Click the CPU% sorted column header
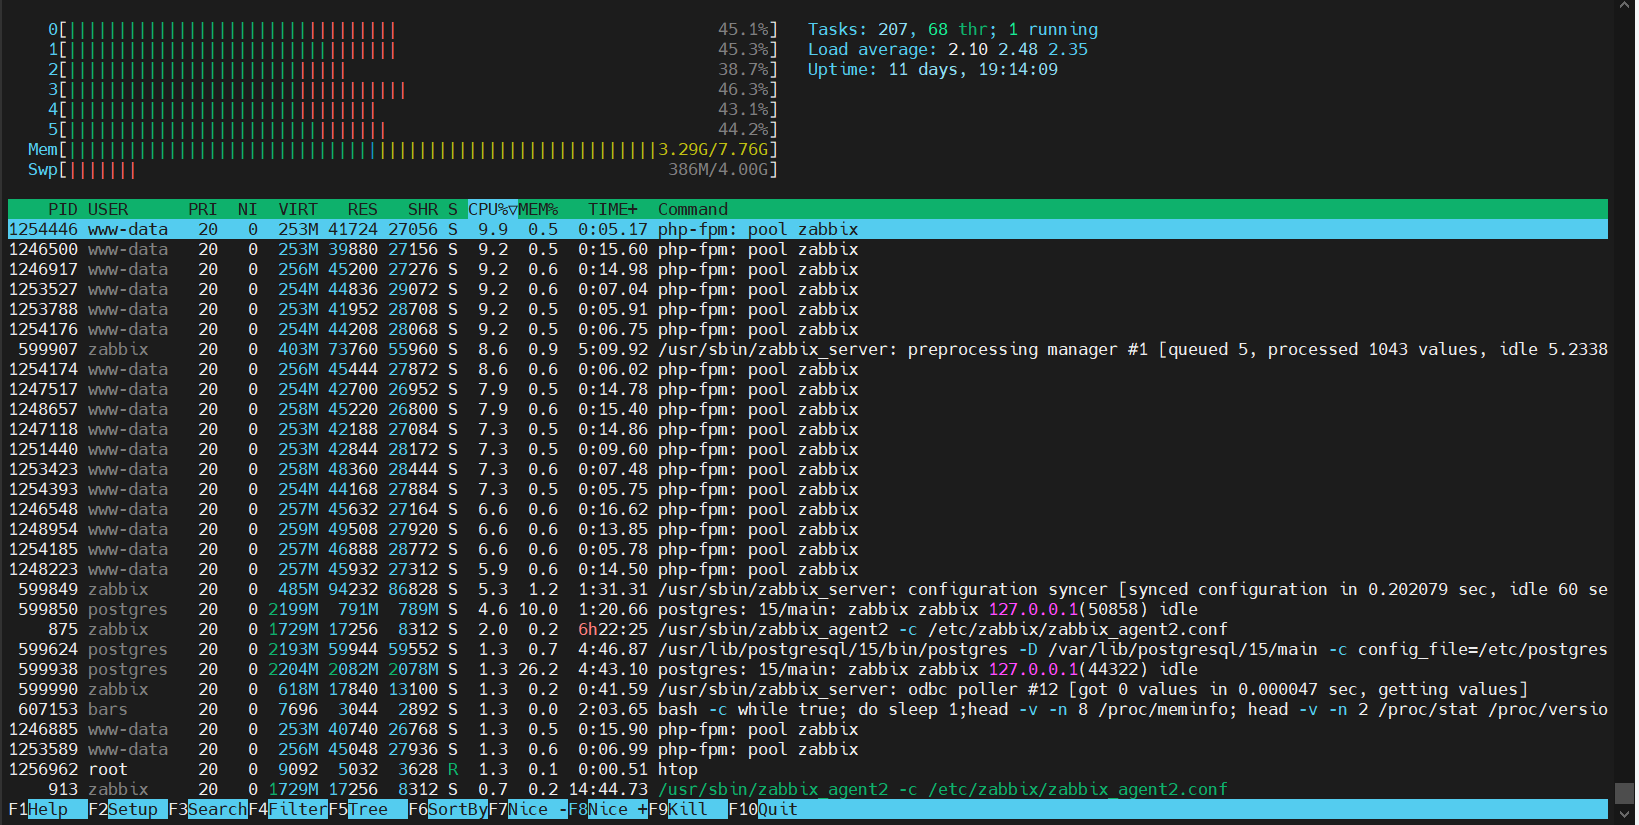Image resolution: width=1639 pixels, height=825 pixels. (493, 209)
